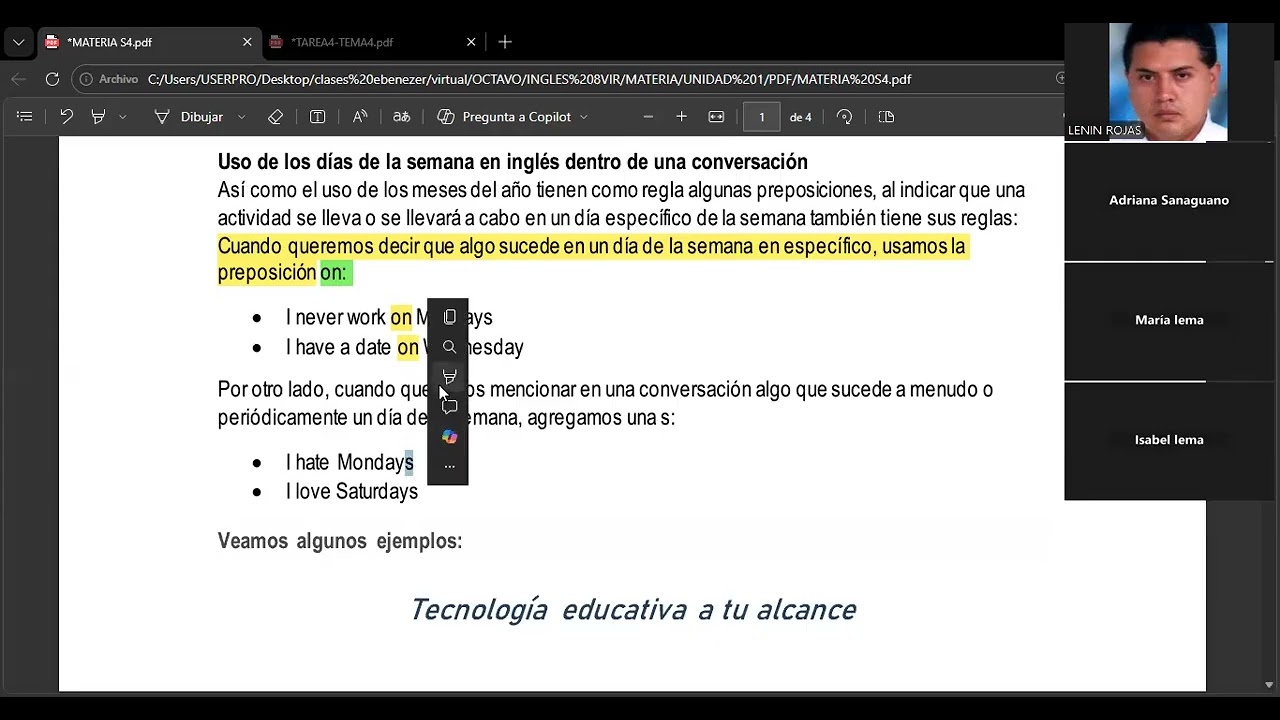Select María lema participant tile

(1169, 321)
